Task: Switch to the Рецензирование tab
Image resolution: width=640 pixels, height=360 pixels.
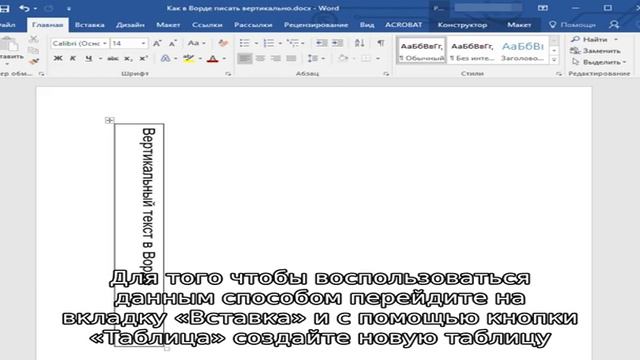Action: pos(316,25)
